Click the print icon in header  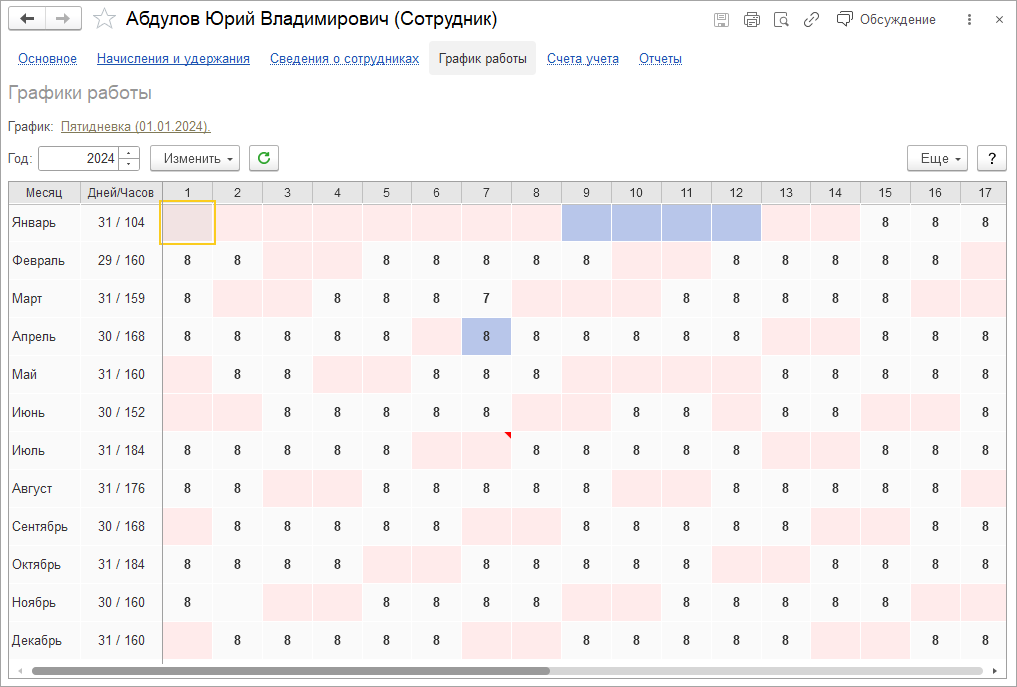point(752,19)
